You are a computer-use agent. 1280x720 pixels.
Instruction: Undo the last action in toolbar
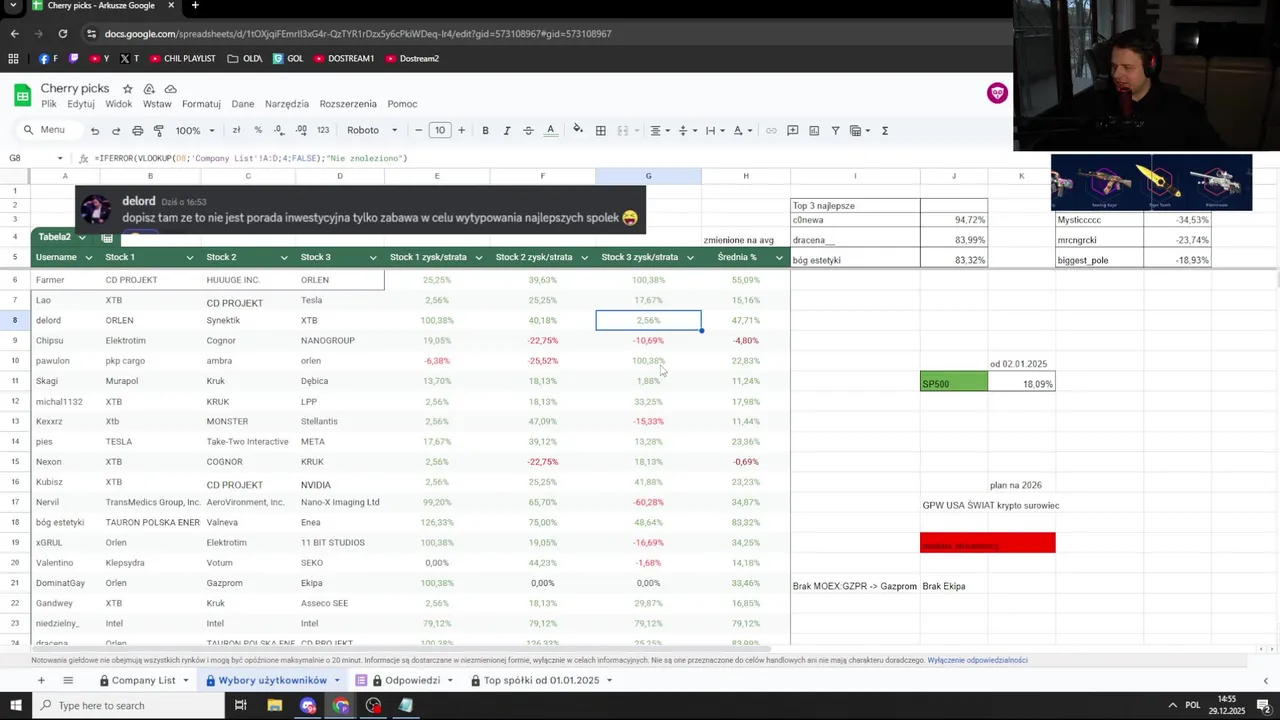(x=95, y=130)
